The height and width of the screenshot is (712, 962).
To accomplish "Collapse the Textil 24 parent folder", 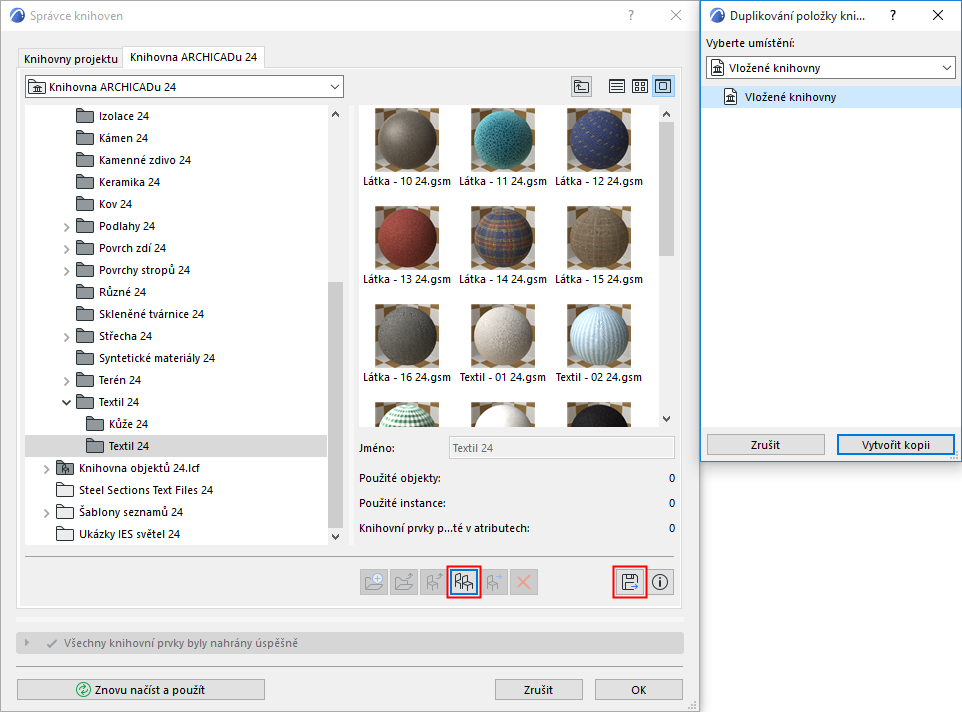I will pyautogui.click(x=66, y=402).
